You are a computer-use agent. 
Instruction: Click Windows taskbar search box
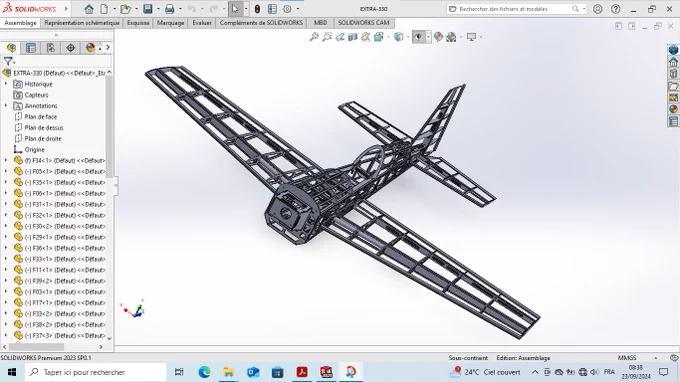coord(95,372)
